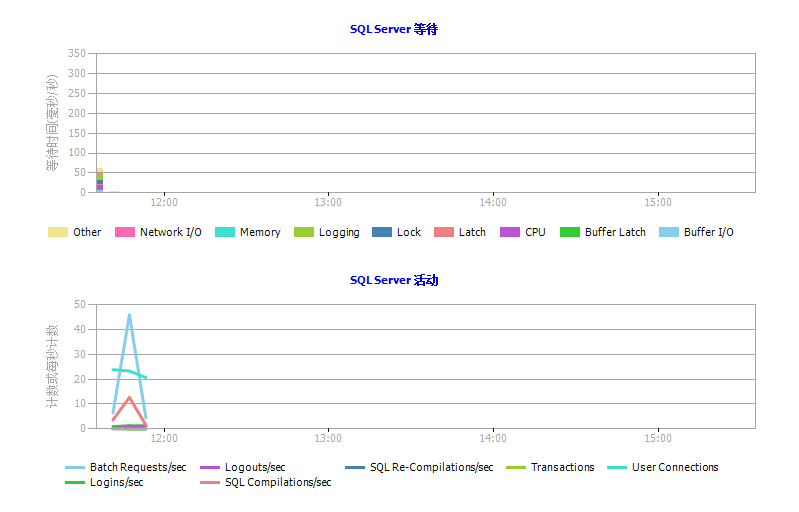Click the red SQL Compilations/sec line peak
This screenshot has width=799, height=512.
(x=129, y=397)
